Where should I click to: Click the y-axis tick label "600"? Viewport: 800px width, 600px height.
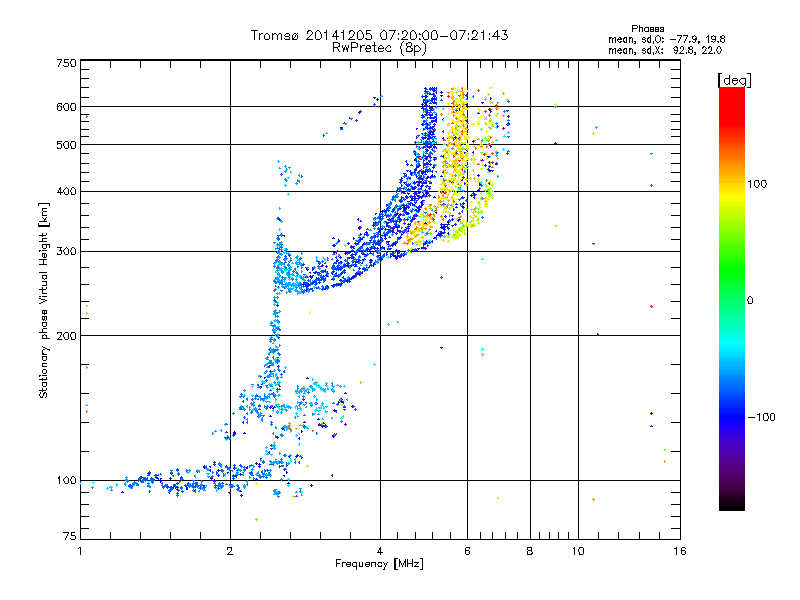click(x=66, y=107)
